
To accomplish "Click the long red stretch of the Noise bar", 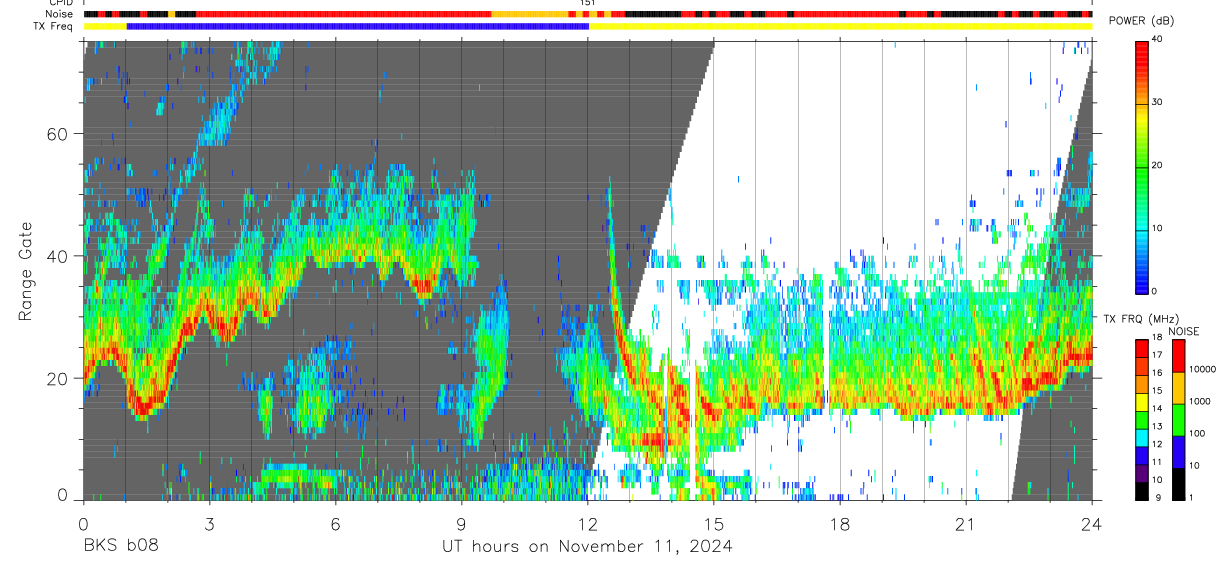I will (x=344, y=14).
